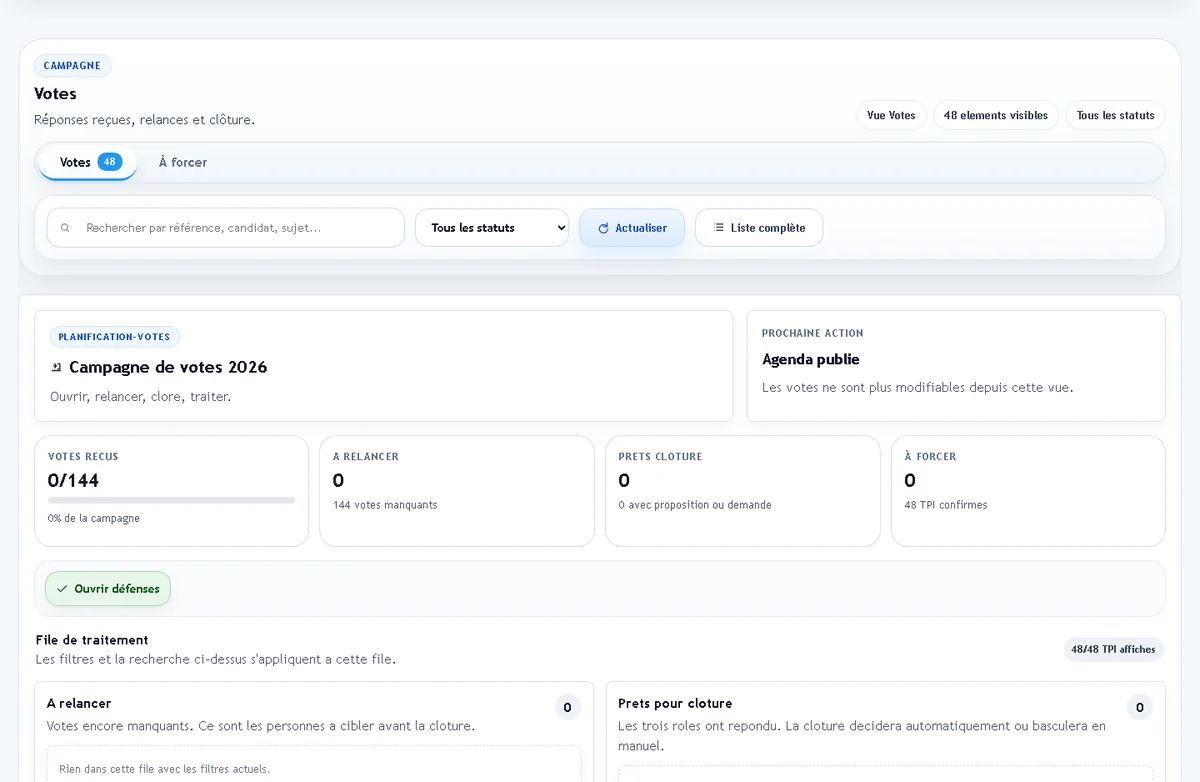Click '0% de la campagne' text
The image size is (1200, 782).
click(x=94, y=518)
